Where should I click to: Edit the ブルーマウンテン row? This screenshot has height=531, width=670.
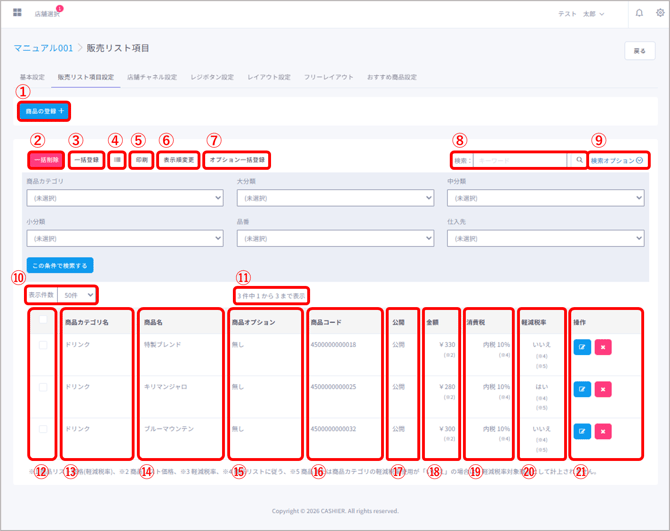tap(582, 431)
